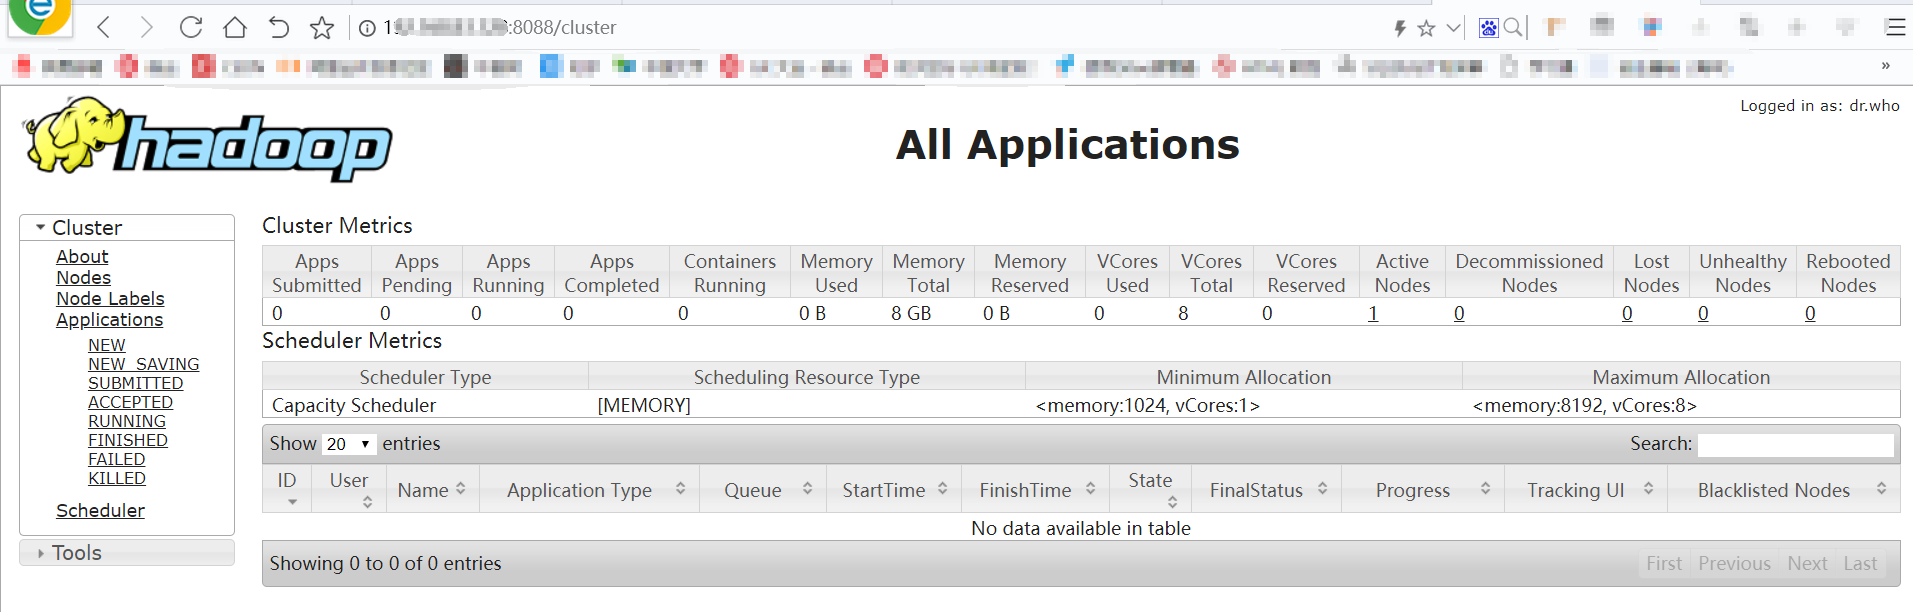The image size is (1913, 612).
Task: Click the undo/restore tab icon
Action: click(x=278, y=27)
